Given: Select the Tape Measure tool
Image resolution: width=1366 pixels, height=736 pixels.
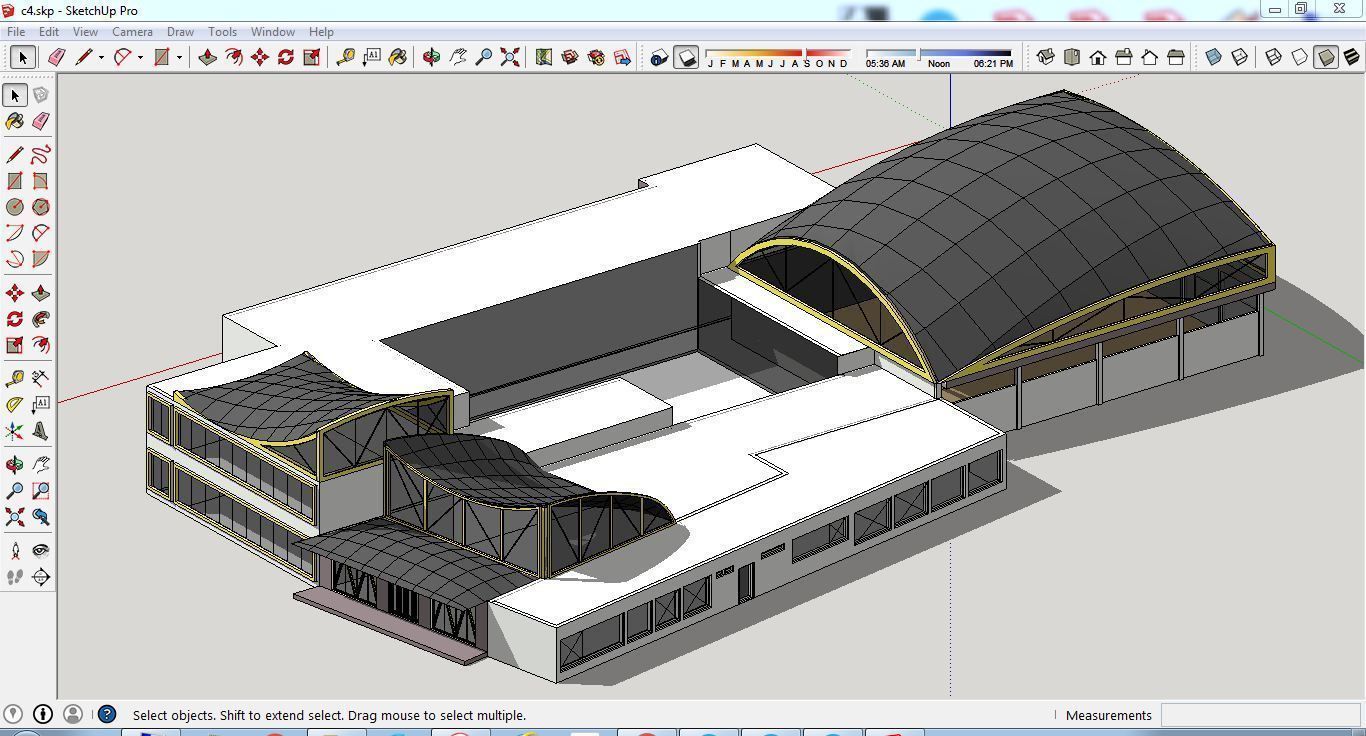Looking at the screenshot, I should click(x=14, y=377).
